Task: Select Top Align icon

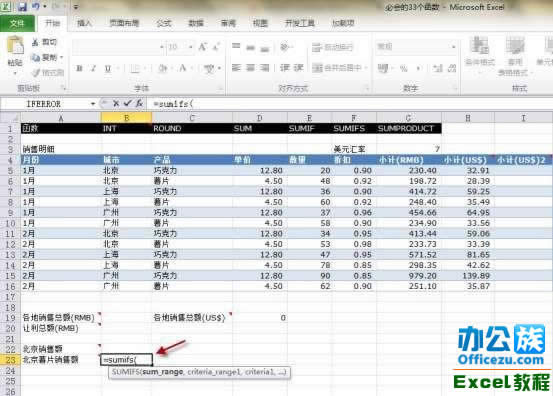Action: click(236, 47)
